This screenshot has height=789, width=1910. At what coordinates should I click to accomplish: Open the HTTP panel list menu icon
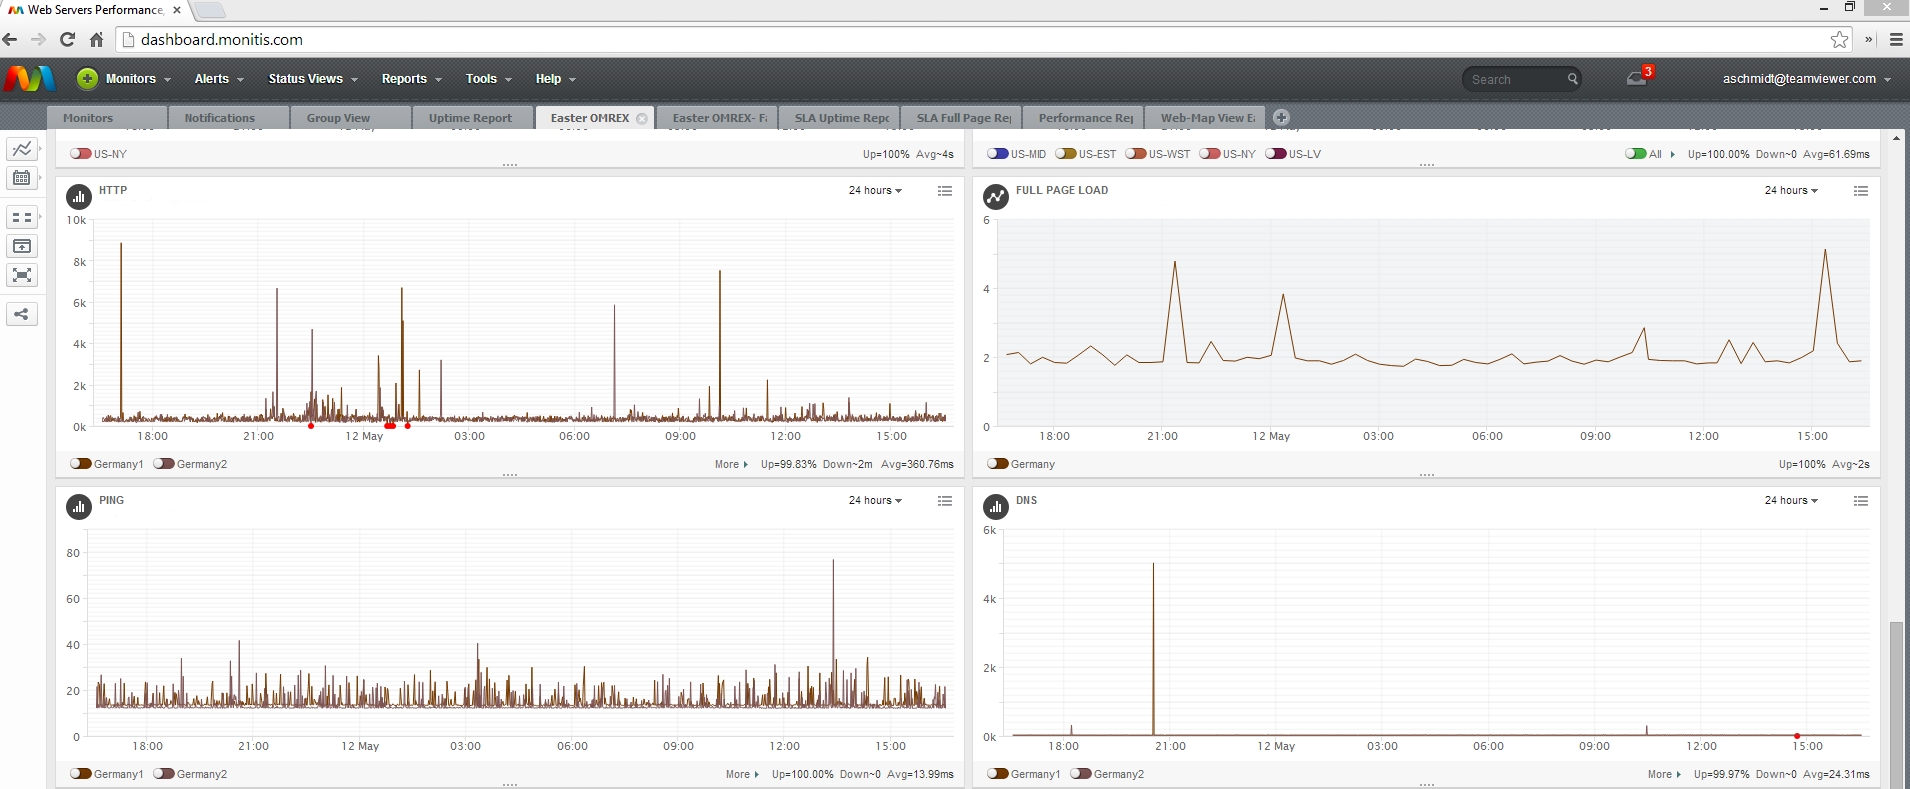coord(944,191)
